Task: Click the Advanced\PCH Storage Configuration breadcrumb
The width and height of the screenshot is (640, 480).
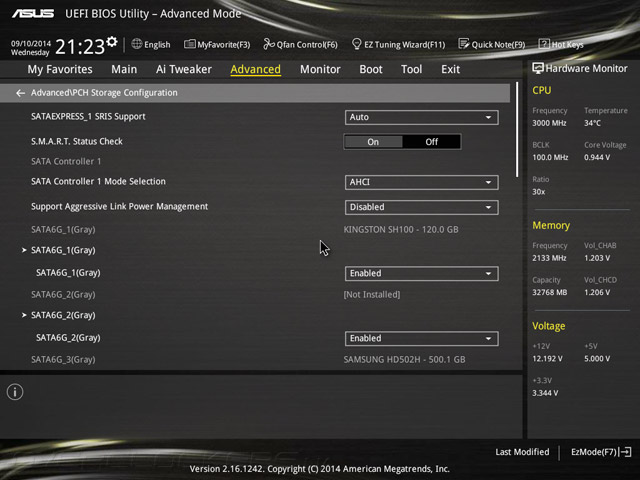Action: 104,93
